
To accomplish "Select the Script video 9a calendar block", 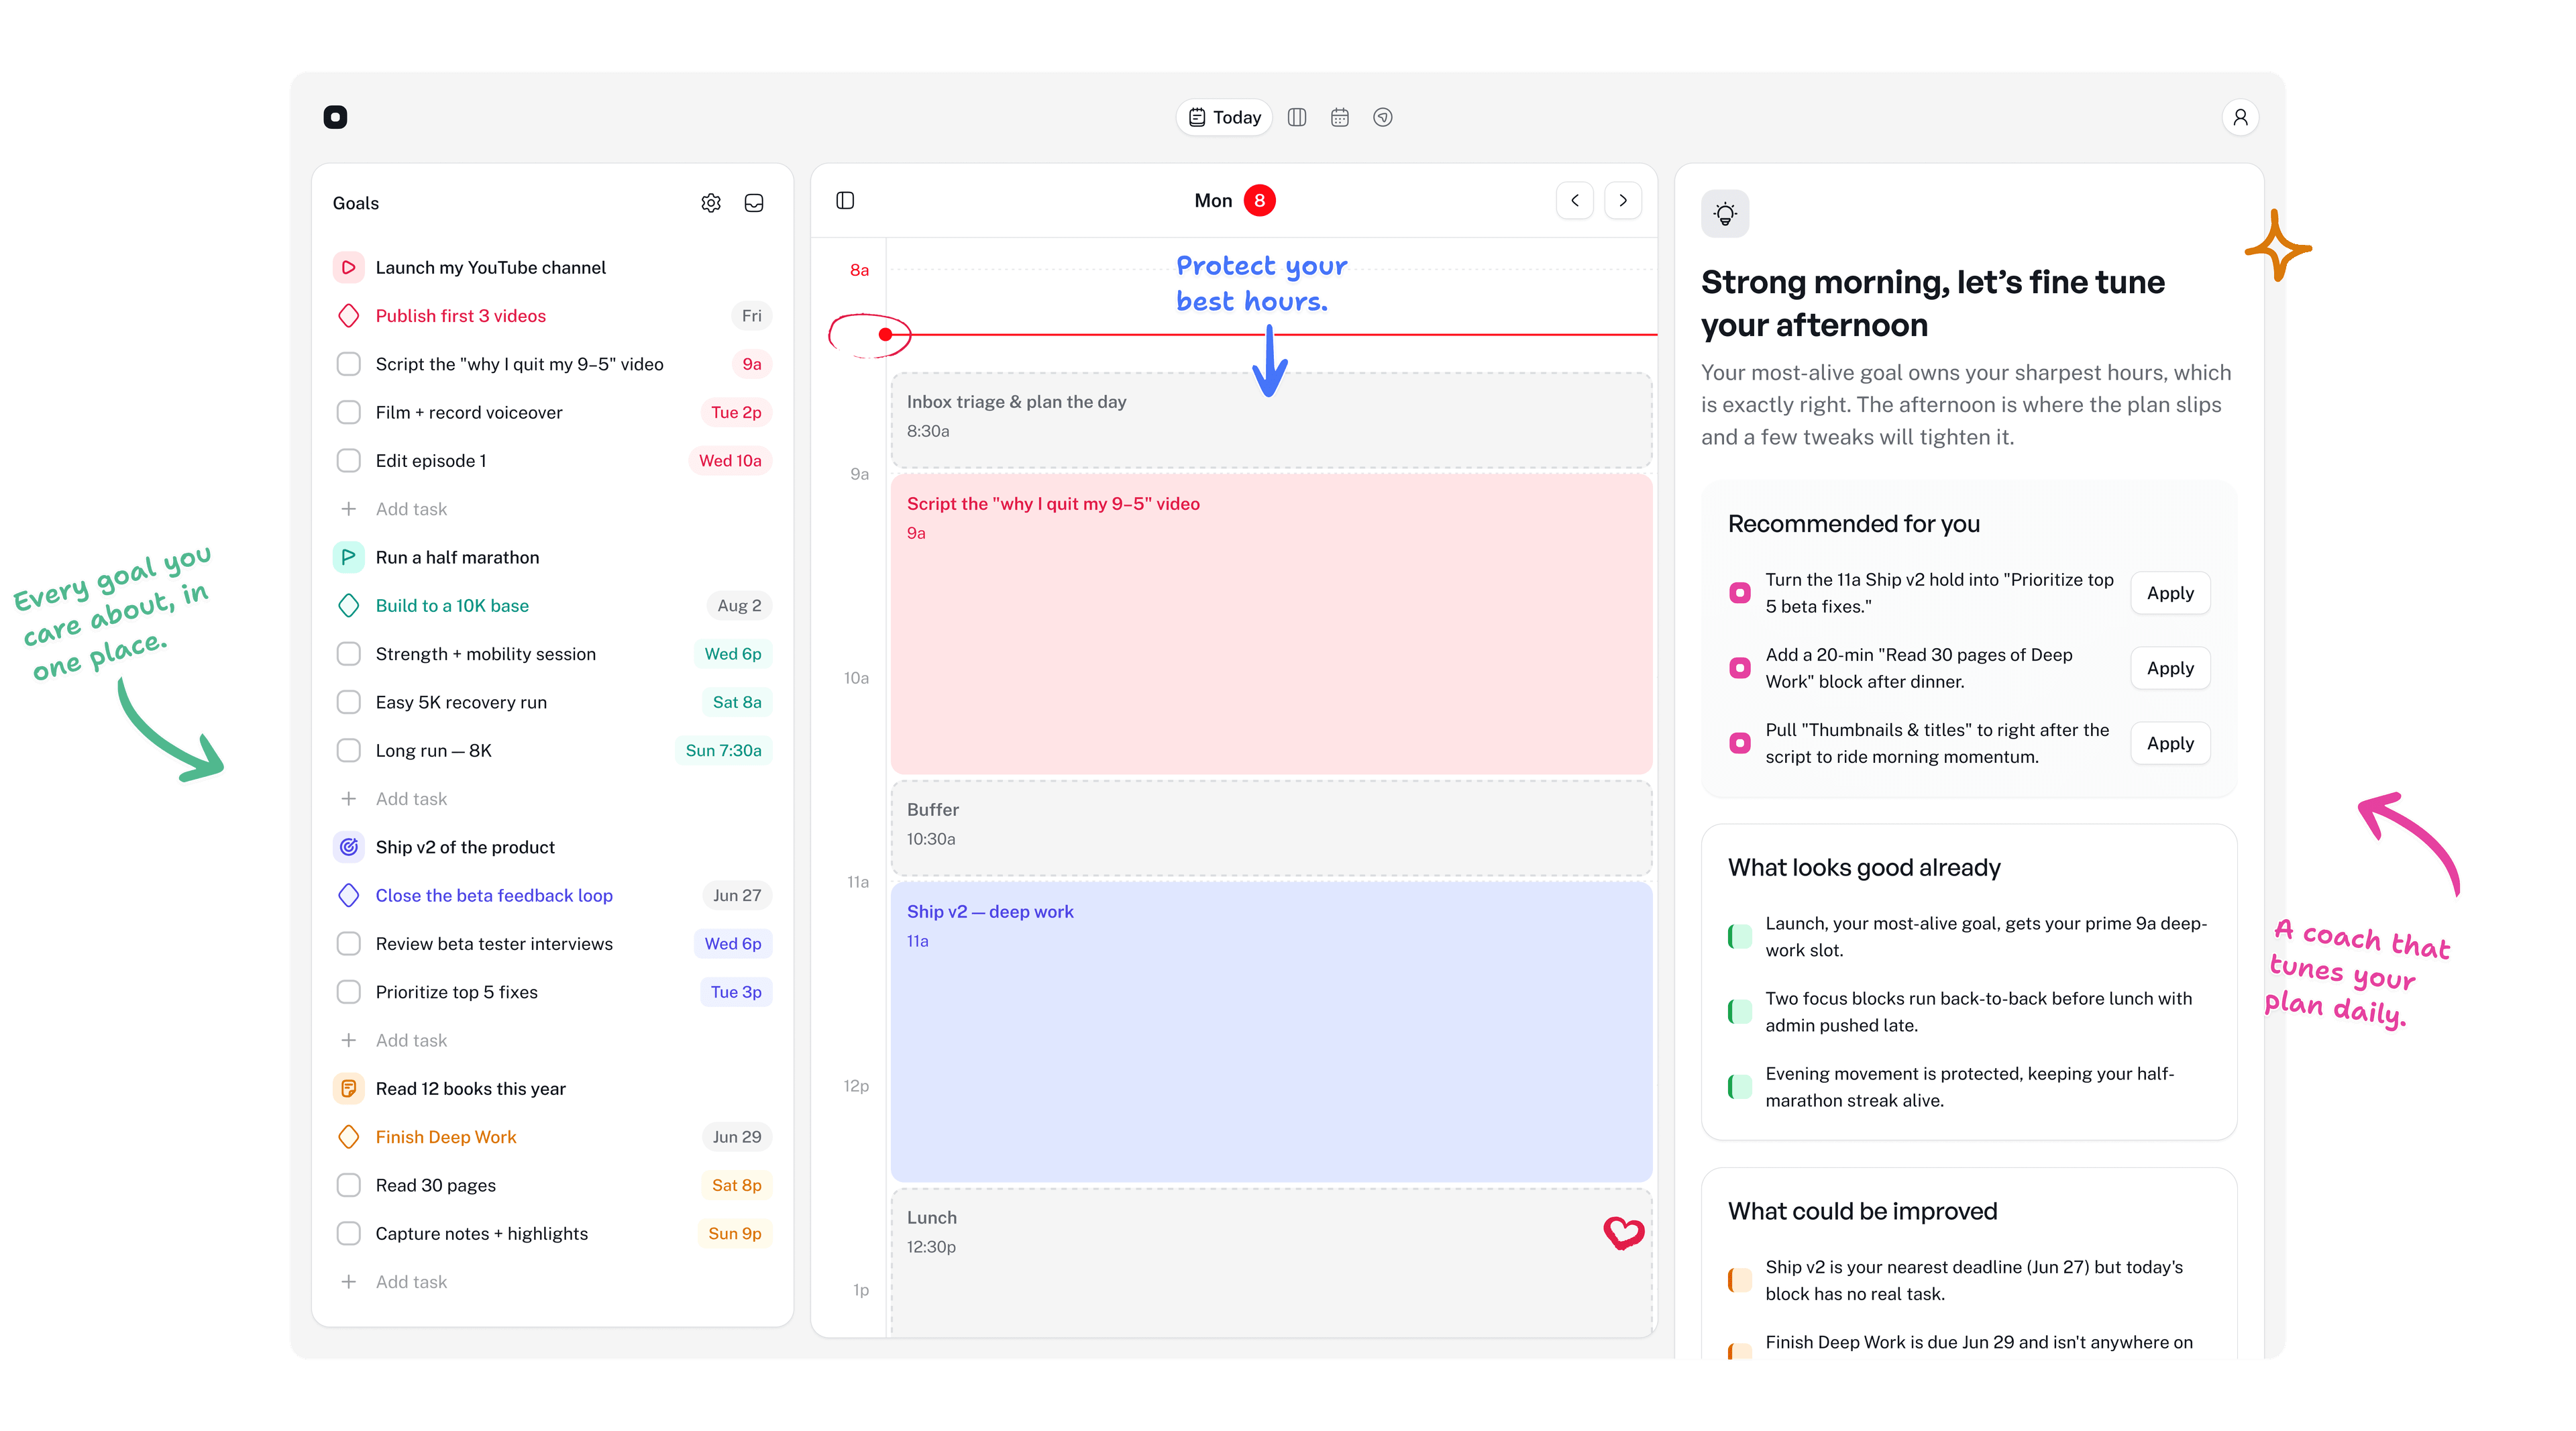I will click(1271, 624).
